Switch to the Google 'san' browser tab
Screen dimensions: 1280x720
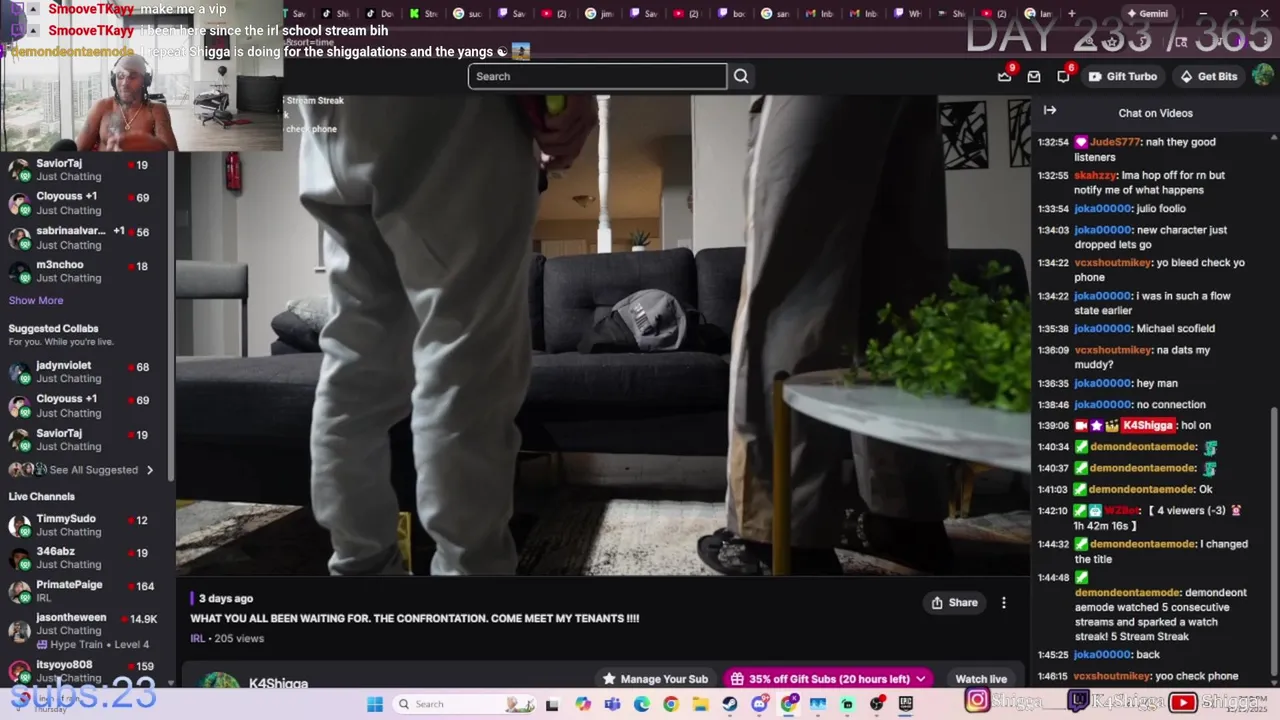[775, 14]
